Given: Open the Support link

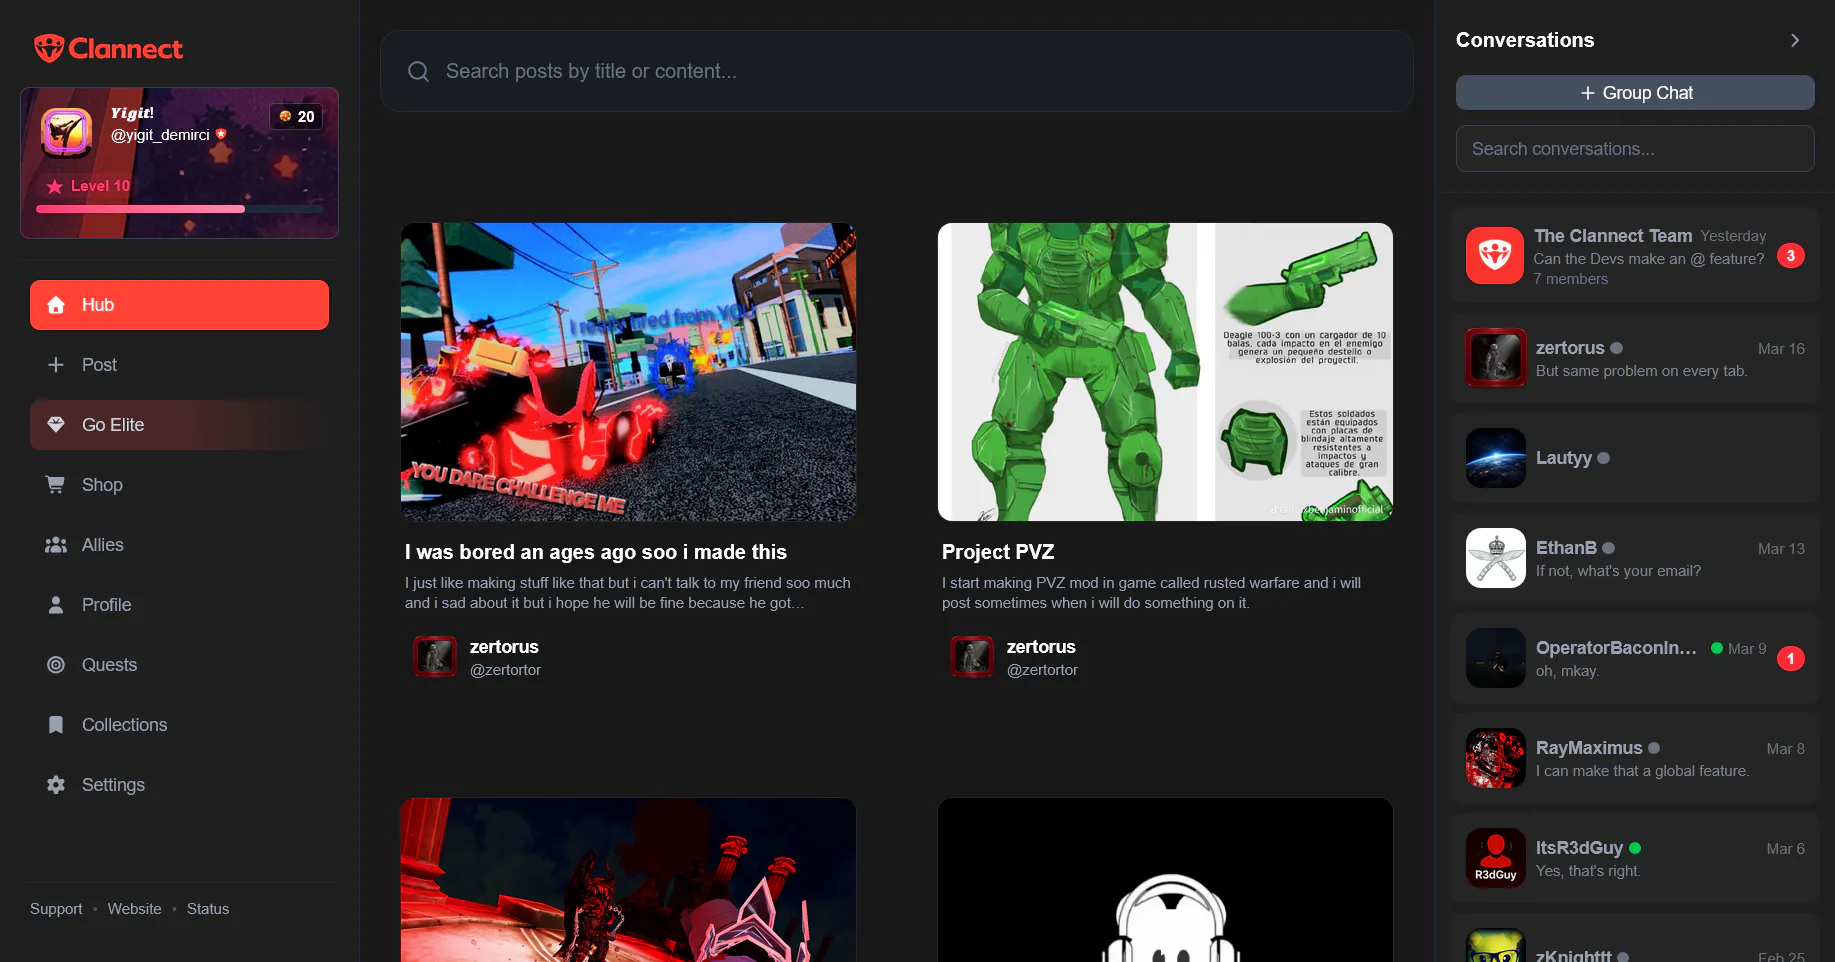Looking at the screenshot, I should coord(56,909).
